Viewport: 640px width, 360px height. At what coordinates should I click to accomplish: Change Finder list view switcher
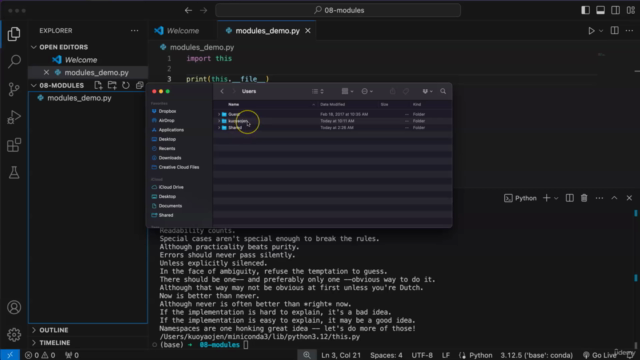point(318,91)
